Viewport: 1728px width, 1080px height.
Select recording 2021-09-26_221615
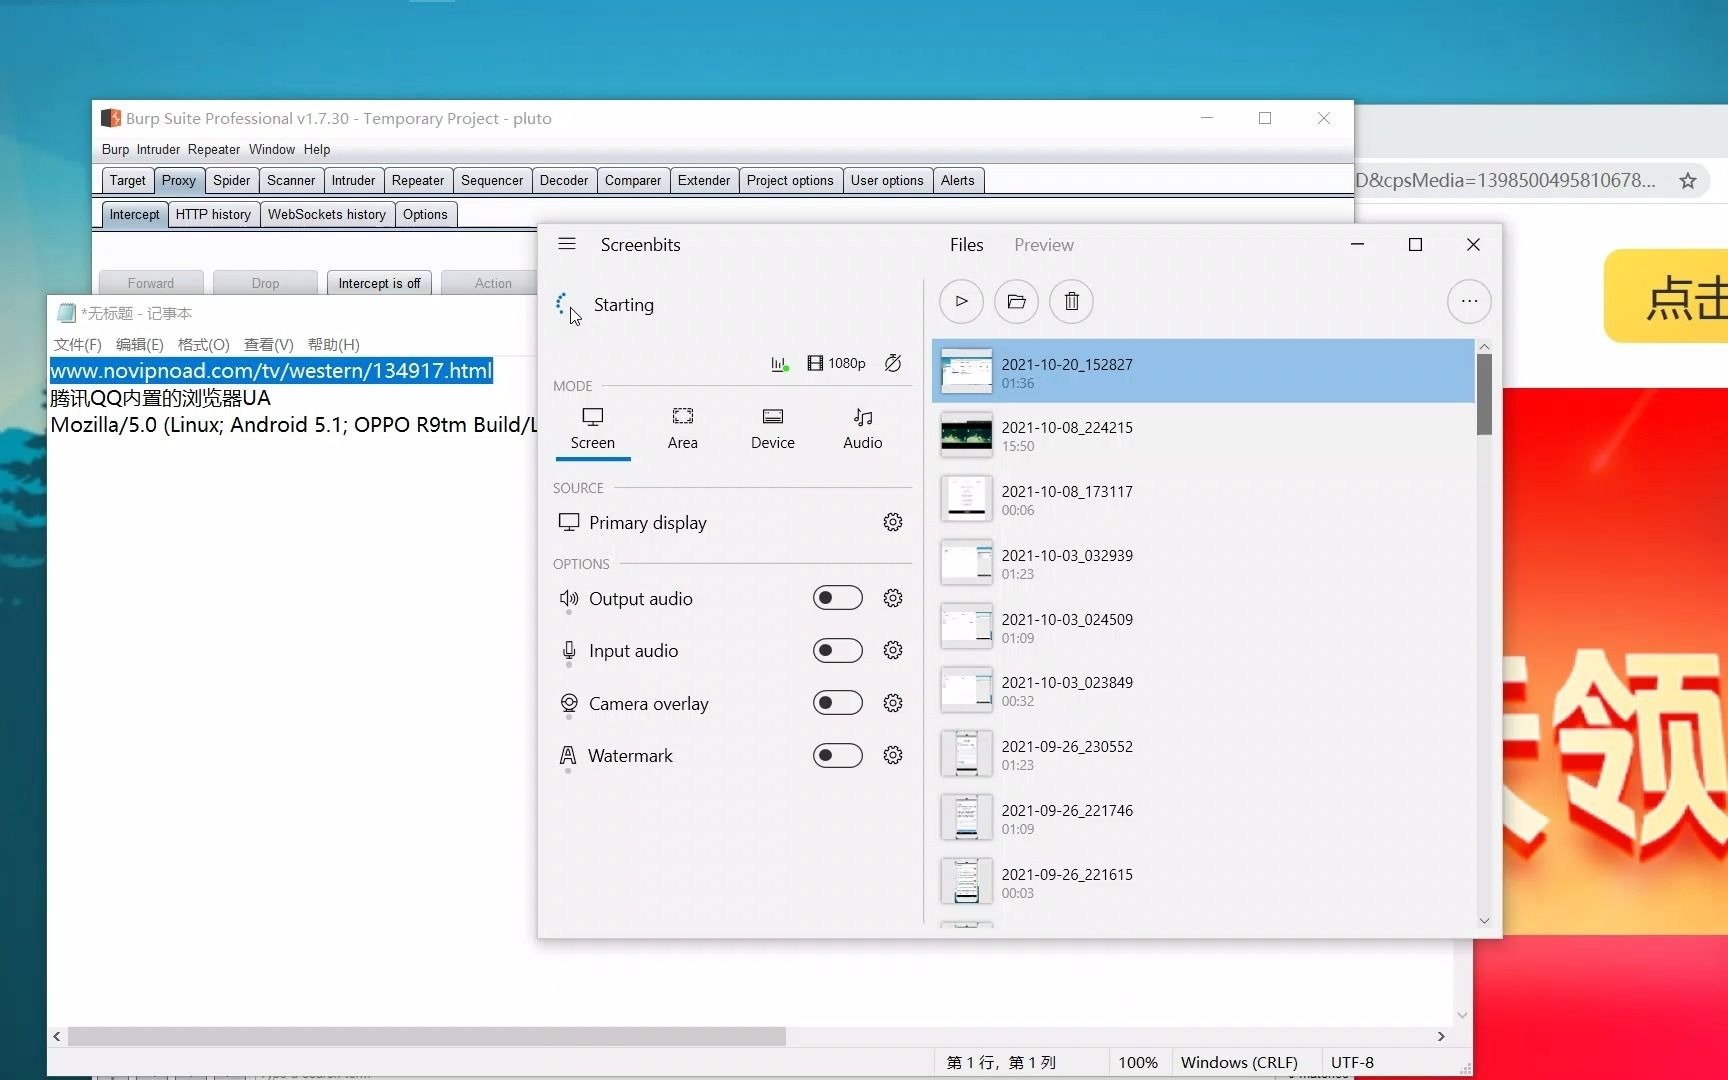(1203, 882)
